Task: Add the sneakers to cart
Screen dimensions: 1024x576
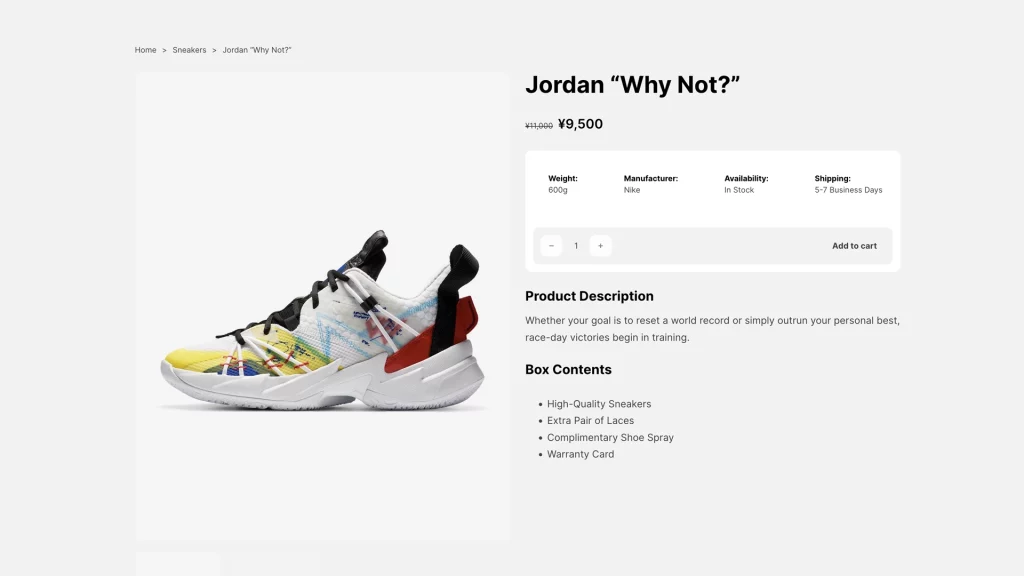Action: (854, 246)
